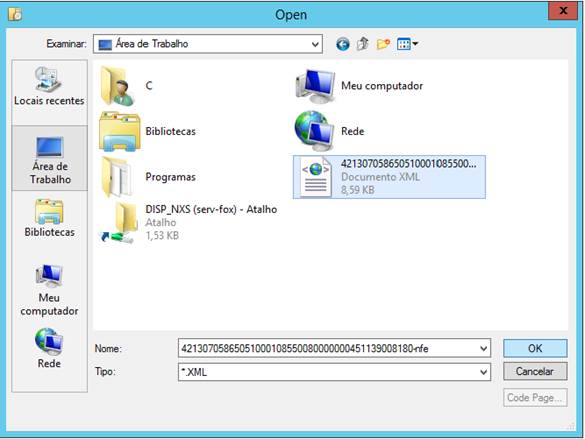585x439 pixels.
Task: Select the Programas folder icon
Action: coord(117,177)
